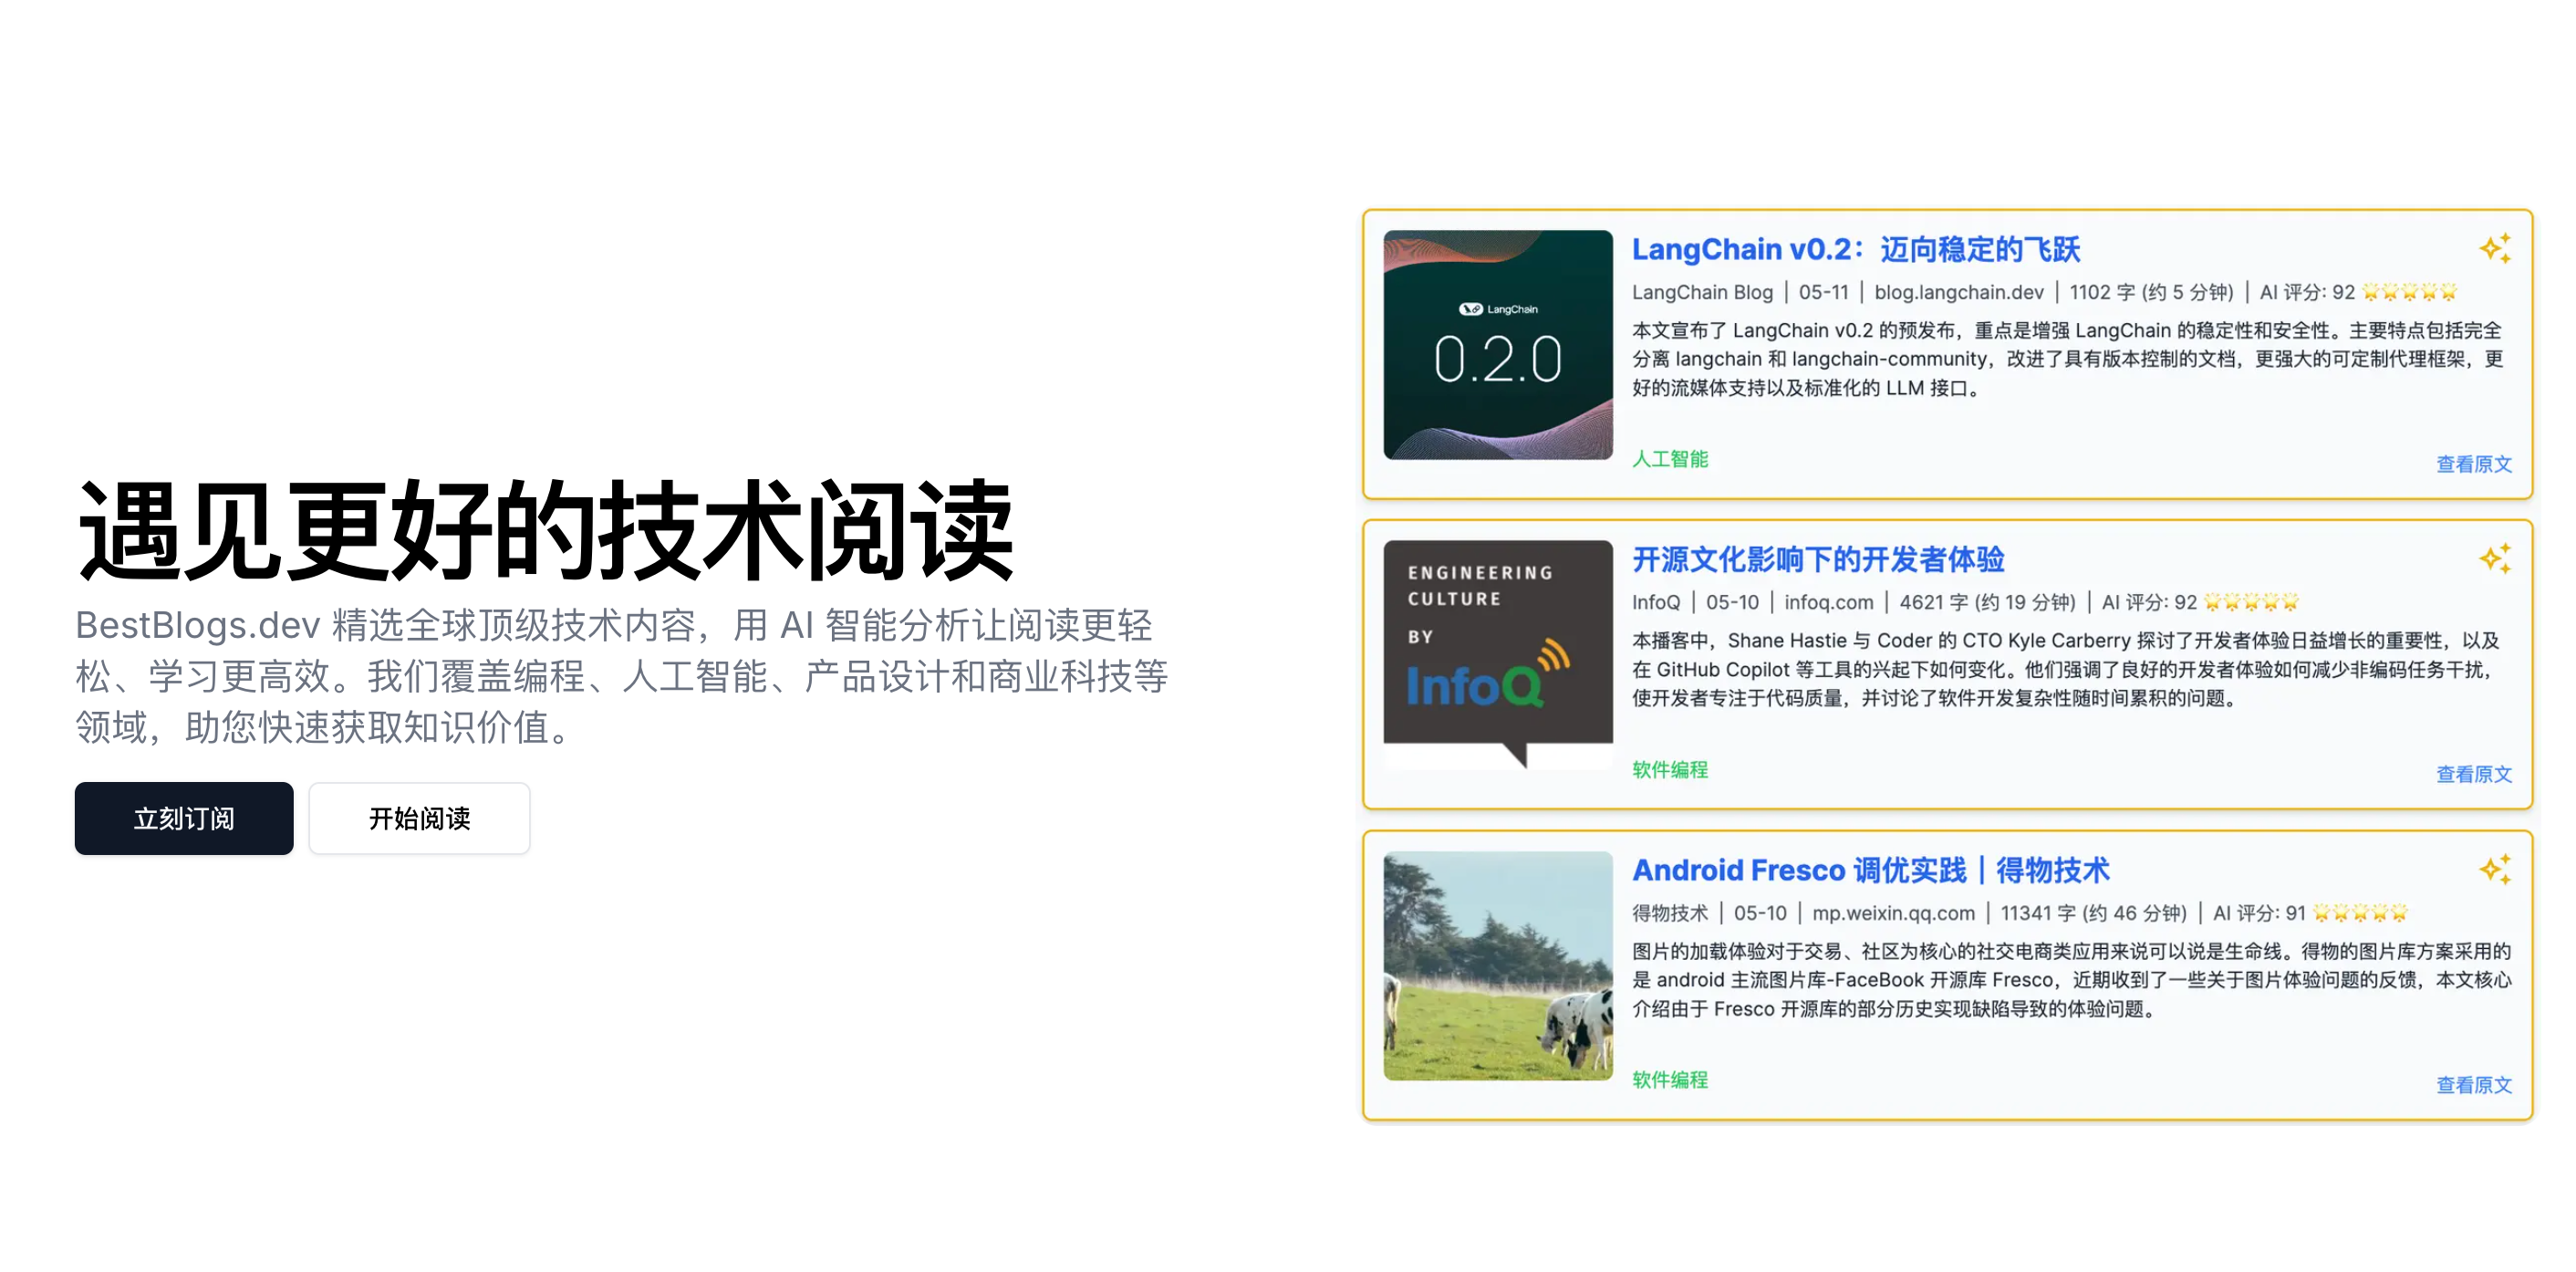Click sparkle AI icon on LangChain card
2576x1272 pixels.
coord(2494,248)
